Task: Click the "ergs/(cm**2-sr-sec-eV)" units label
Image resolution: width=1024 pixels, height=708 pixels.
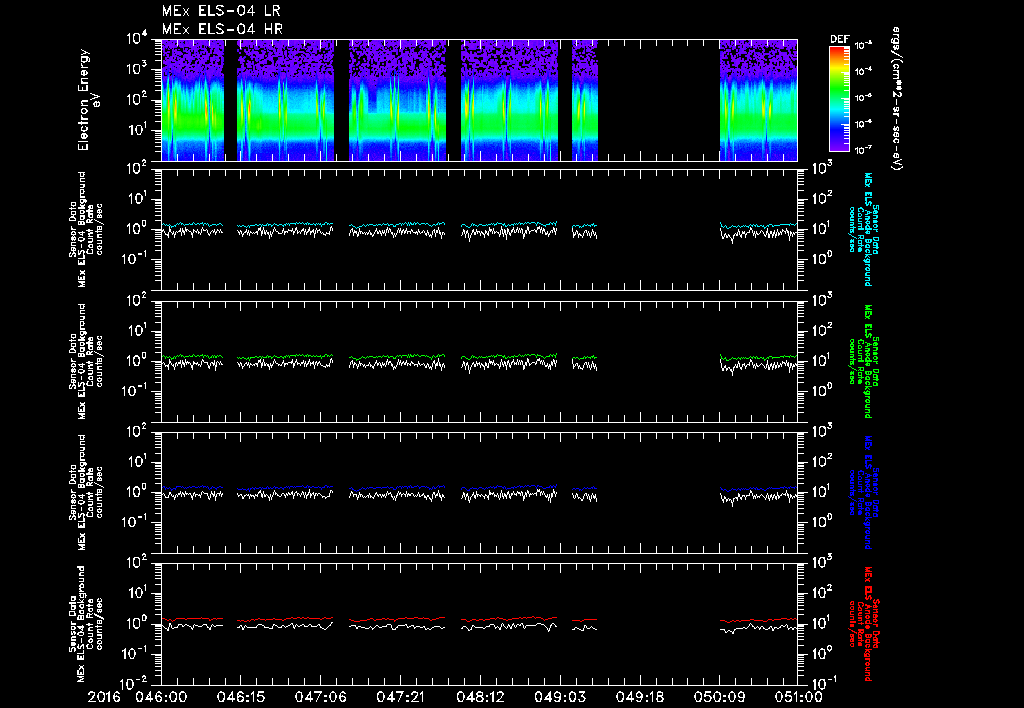Action: pyautogui.click(x=897, y=99)
